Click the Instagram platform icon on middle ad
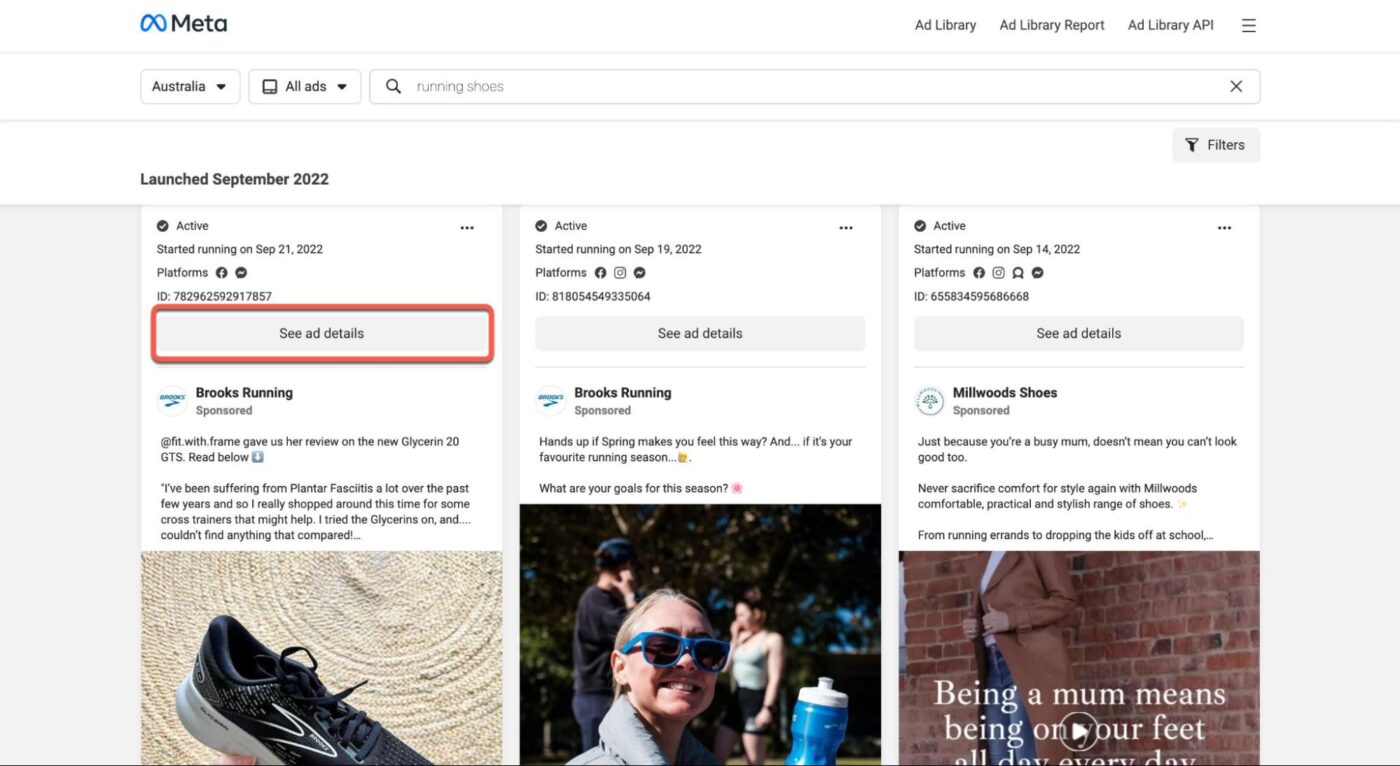The image size is (1400, 766). (x=620, y=272)
